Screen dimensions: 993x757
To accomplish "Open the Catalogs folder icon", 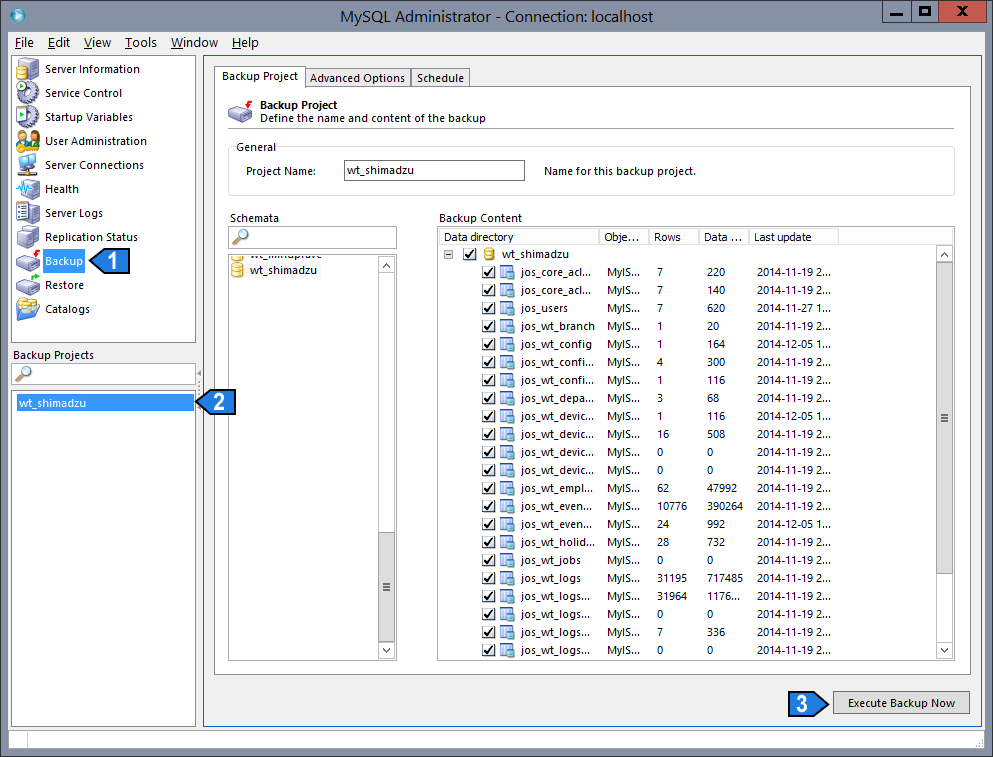I will [x=27, y=309].
